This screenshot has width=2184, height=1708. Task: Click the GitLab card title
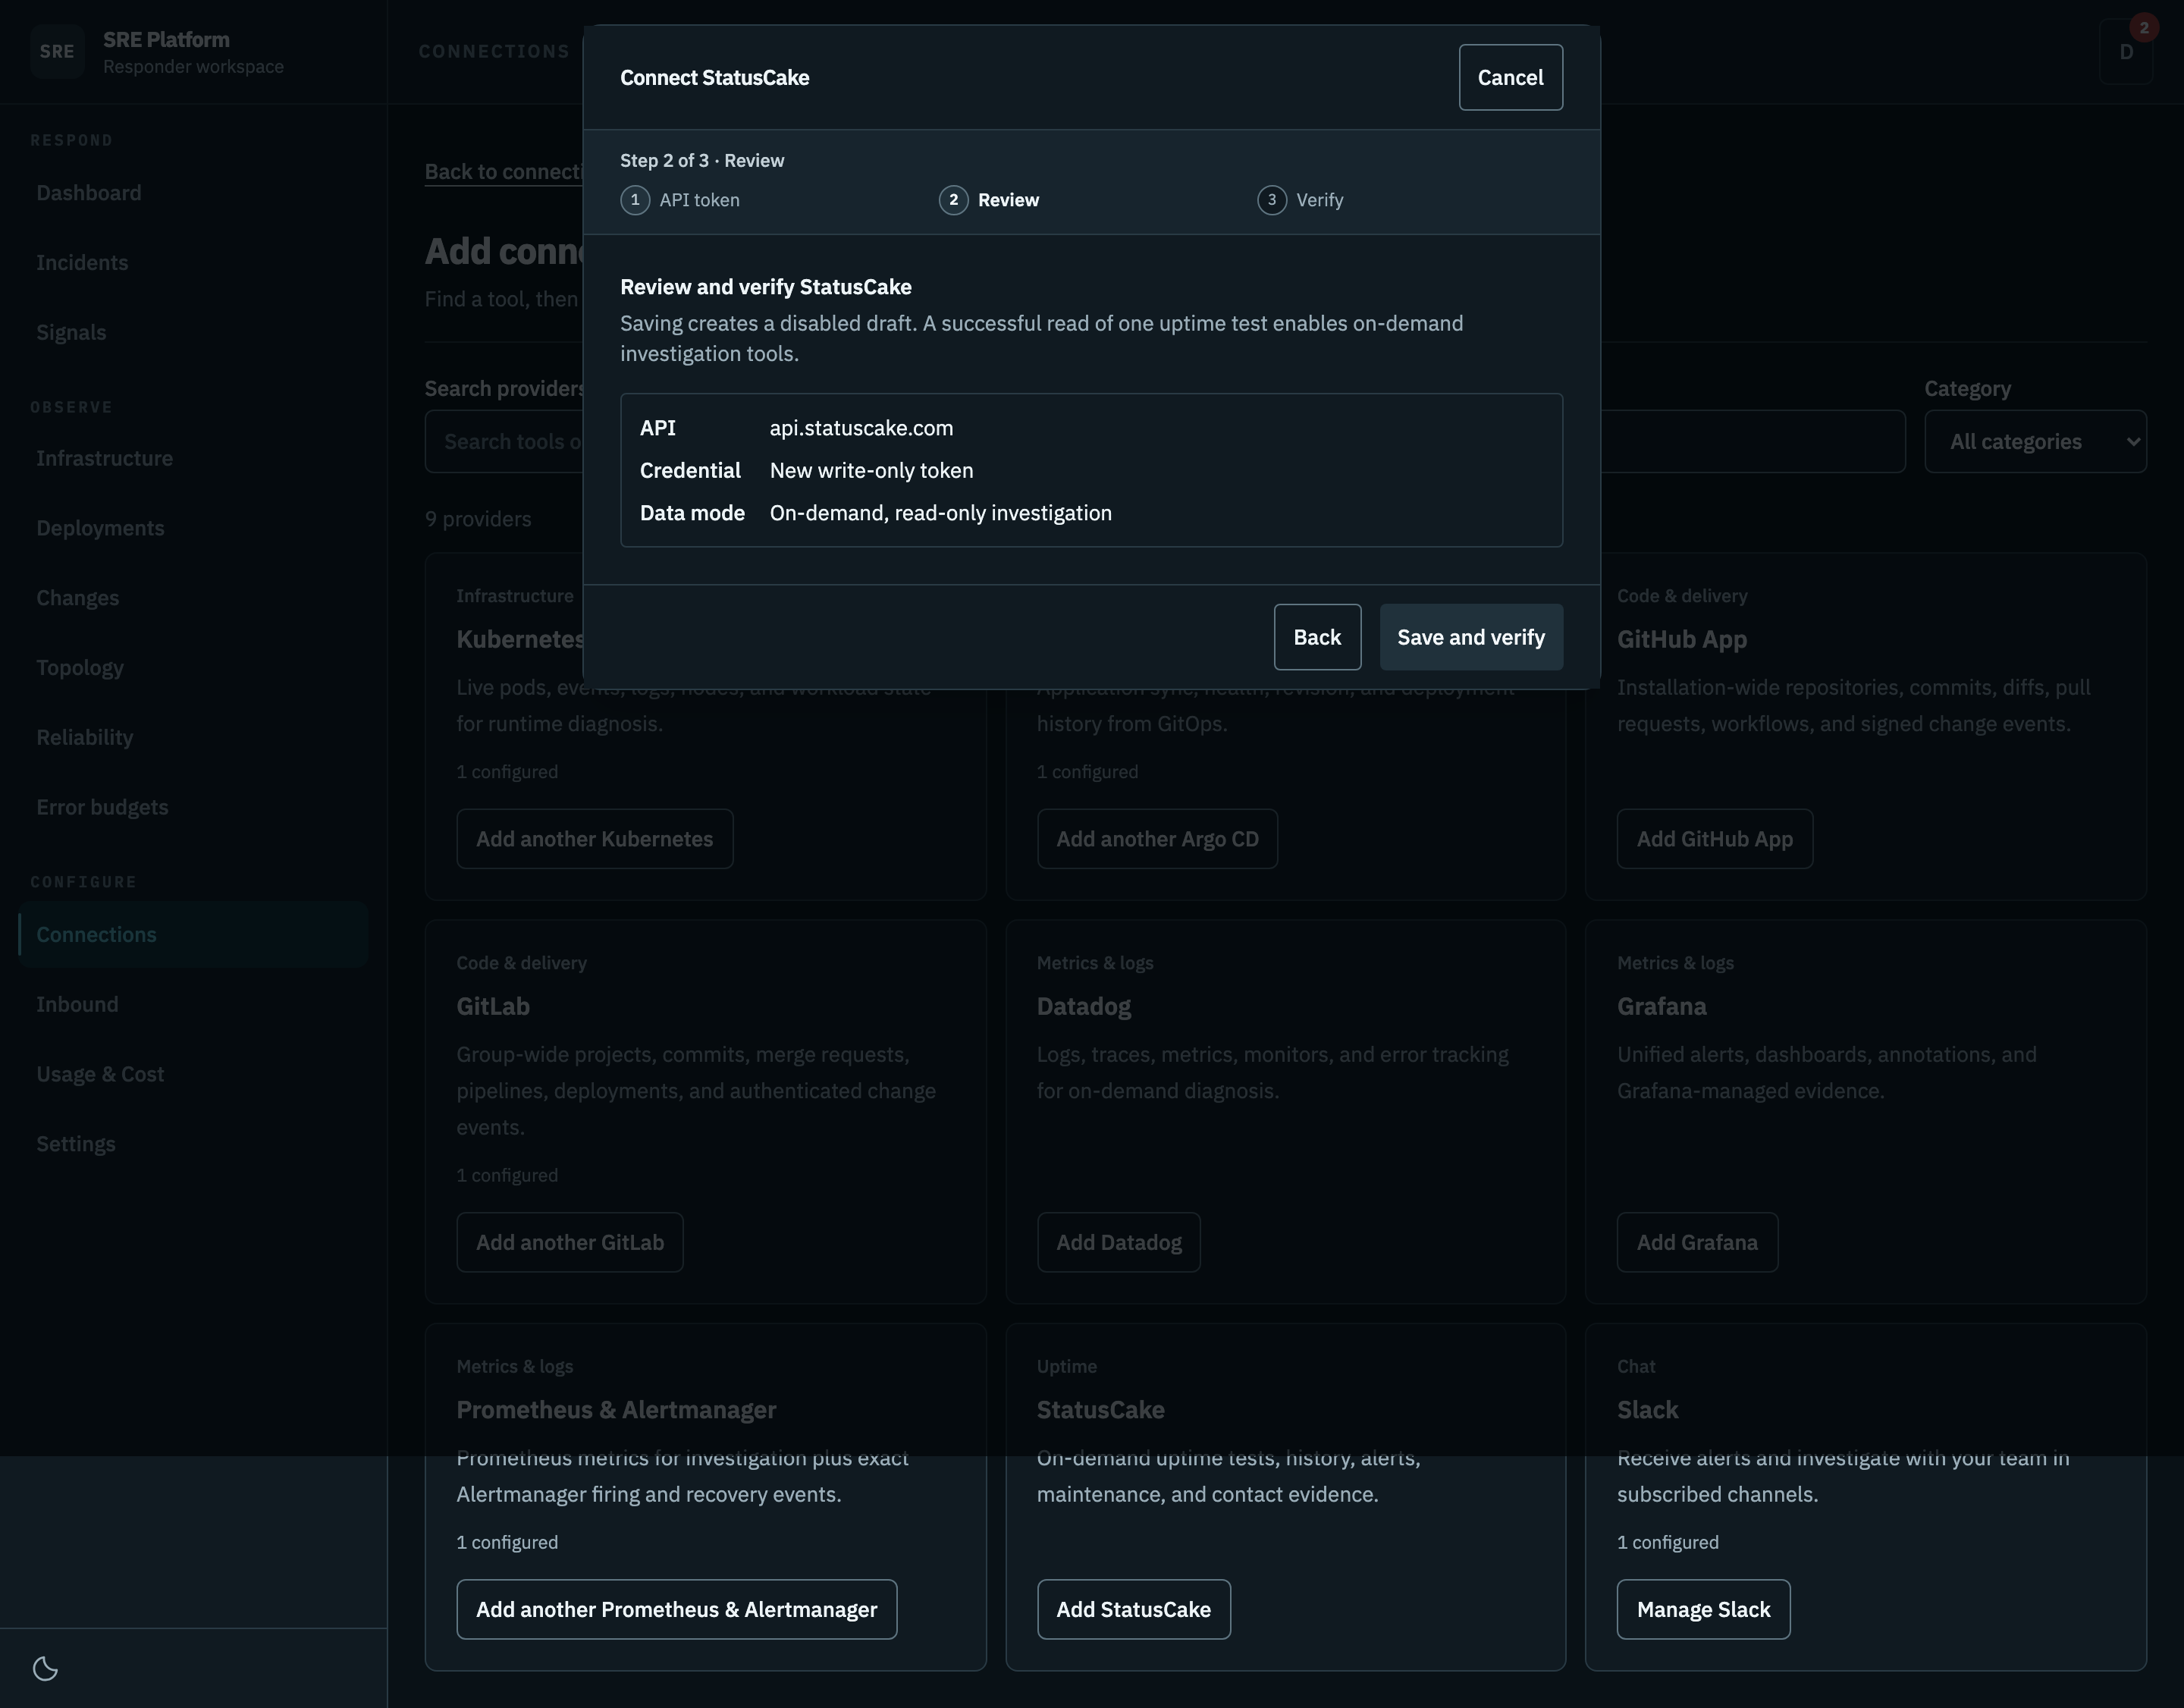(493, 1006)
